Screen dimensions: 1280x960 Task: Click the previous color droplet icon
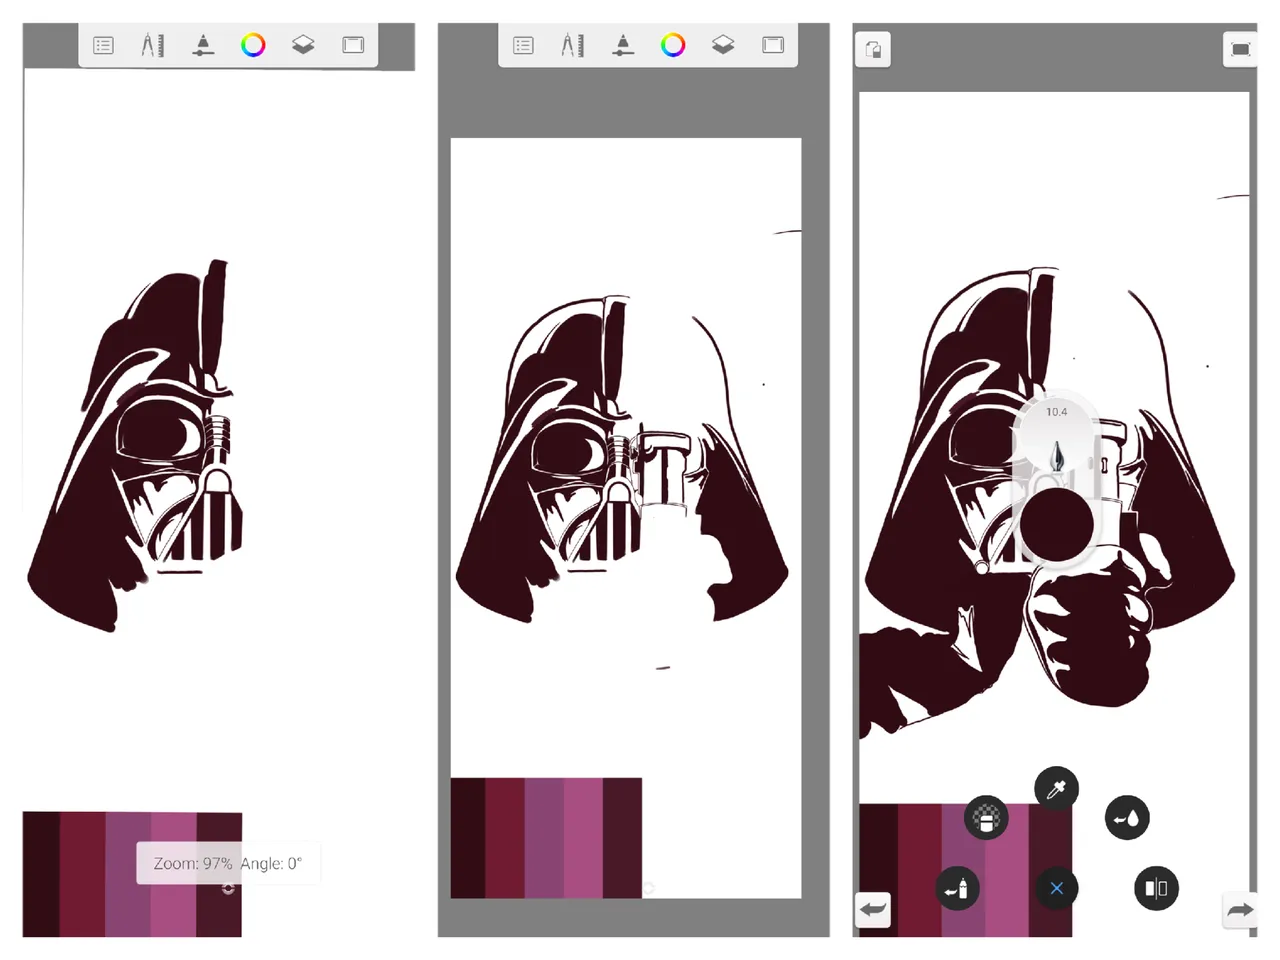tap(1127, 818)
